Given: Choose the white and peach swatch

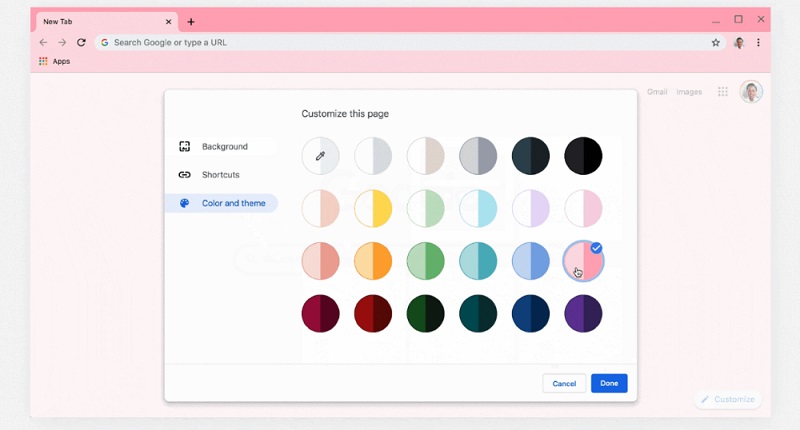Looking at the screenshot, I should [320, 209].
